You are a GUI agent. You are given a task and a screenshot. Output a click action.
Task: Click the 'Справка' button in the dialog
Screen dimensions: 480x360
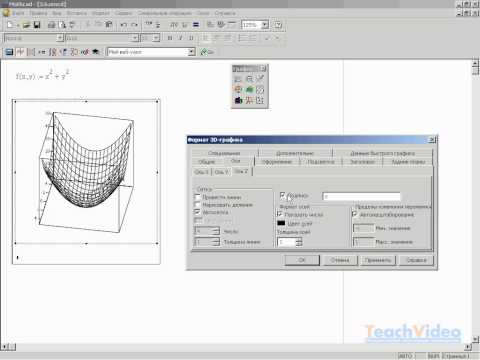pos(416,260)
